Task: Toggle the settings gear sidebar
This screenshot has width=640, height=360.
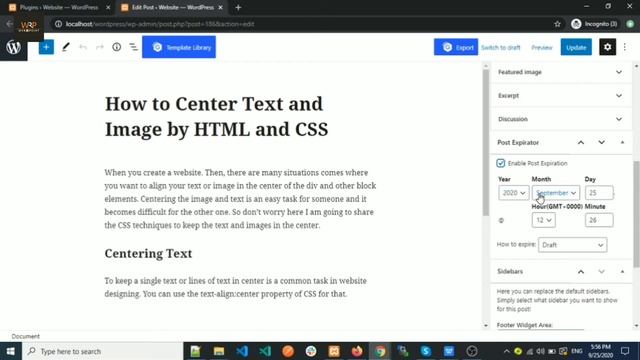Action: click(607, 47)
